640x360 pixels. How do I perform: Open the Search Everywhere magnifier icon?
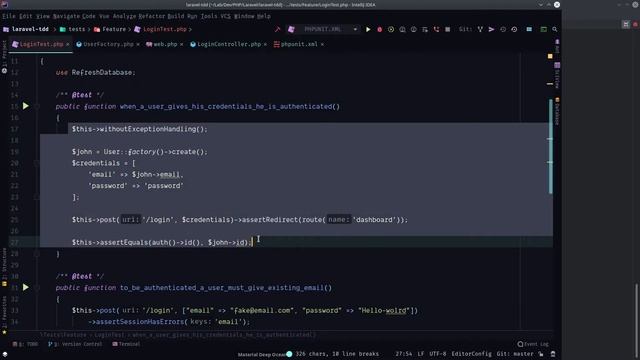tap(555, 29)
